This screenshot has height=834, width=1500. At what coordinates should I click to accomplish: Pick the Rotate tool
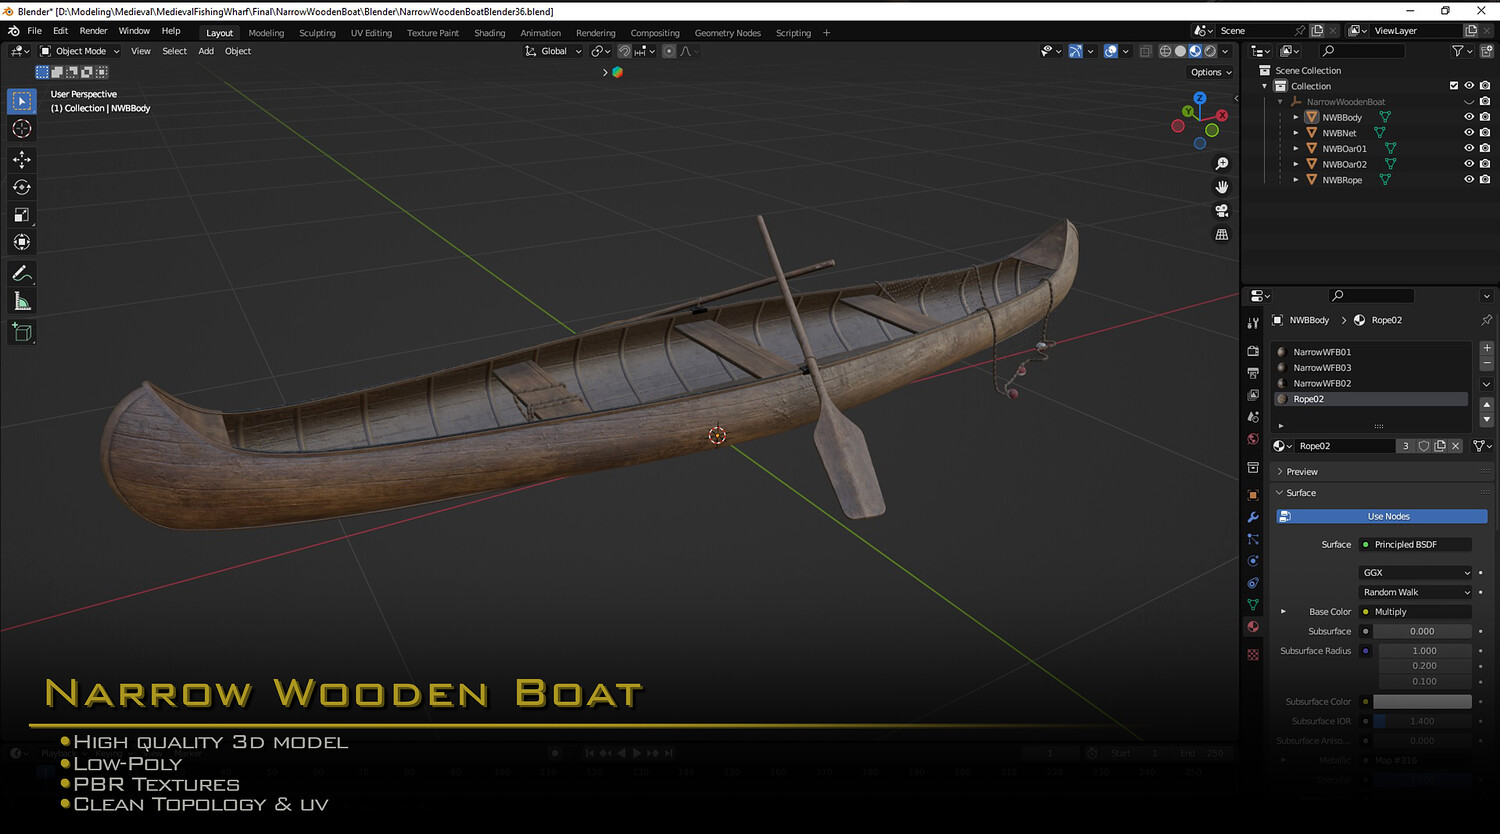22,187
